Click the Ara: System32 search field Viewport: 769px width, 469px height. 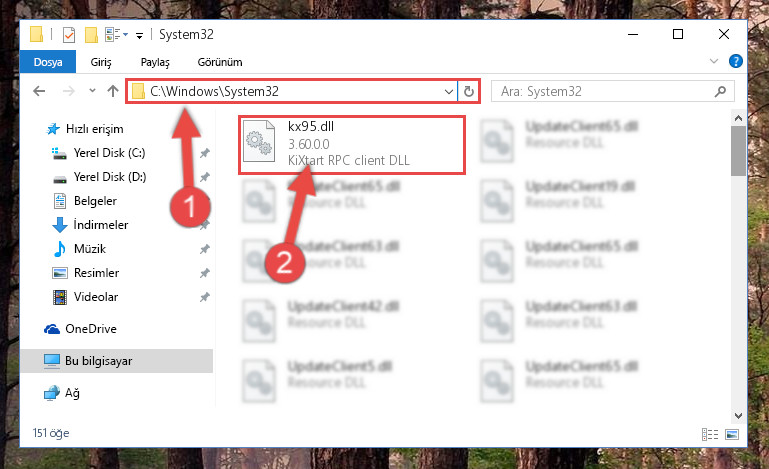pyautogui.click(x=605, y=91)
